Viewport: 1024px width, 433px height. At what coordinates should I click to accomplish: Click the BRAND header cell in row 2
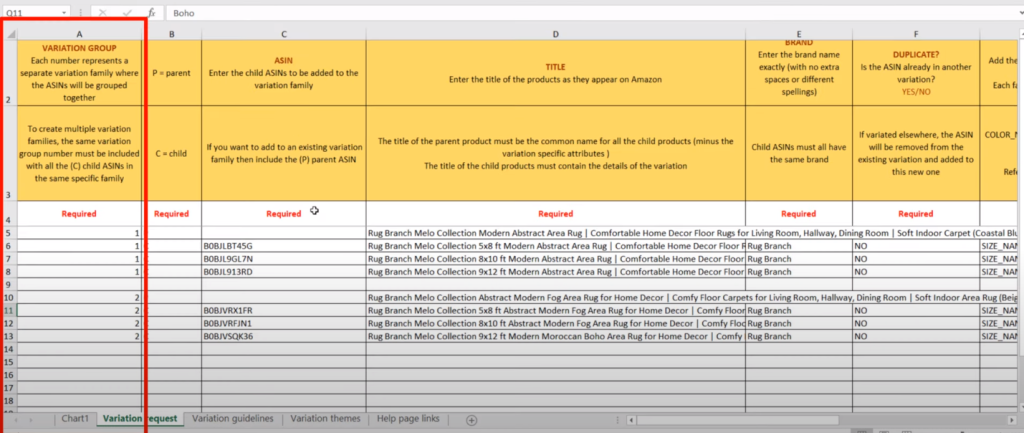[x=799, y=72]
